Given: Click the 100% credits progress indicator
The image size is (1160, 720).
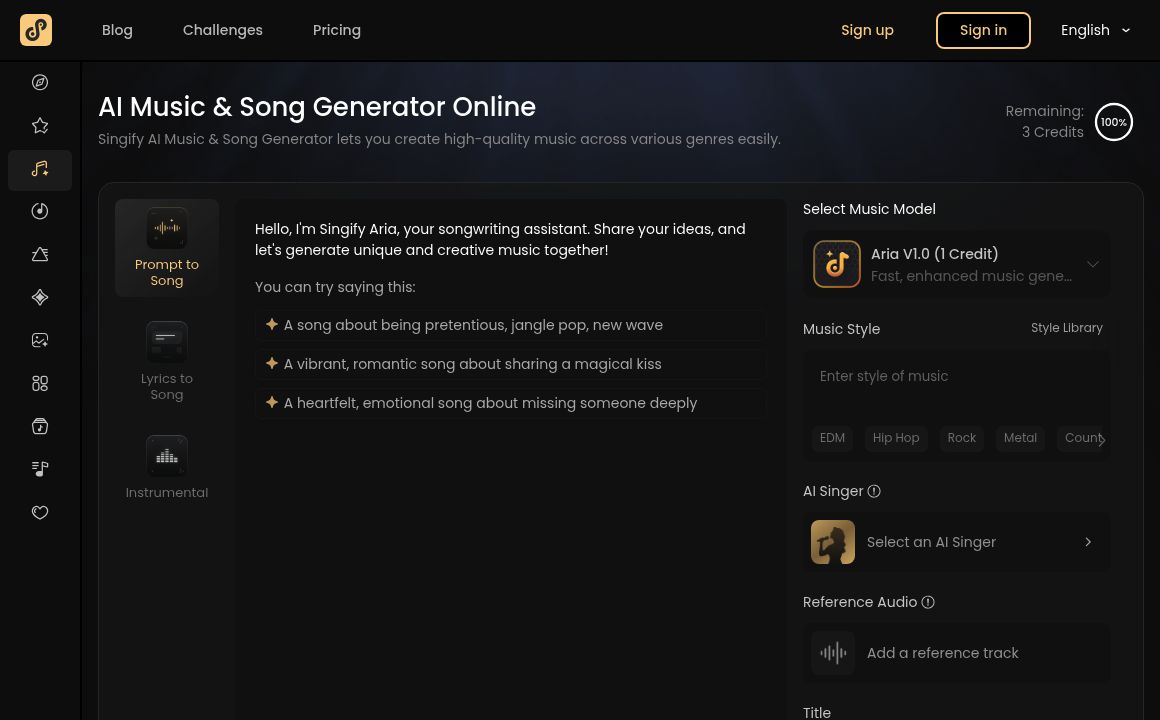Looking at the screenshot, I should pos(1114,122).
